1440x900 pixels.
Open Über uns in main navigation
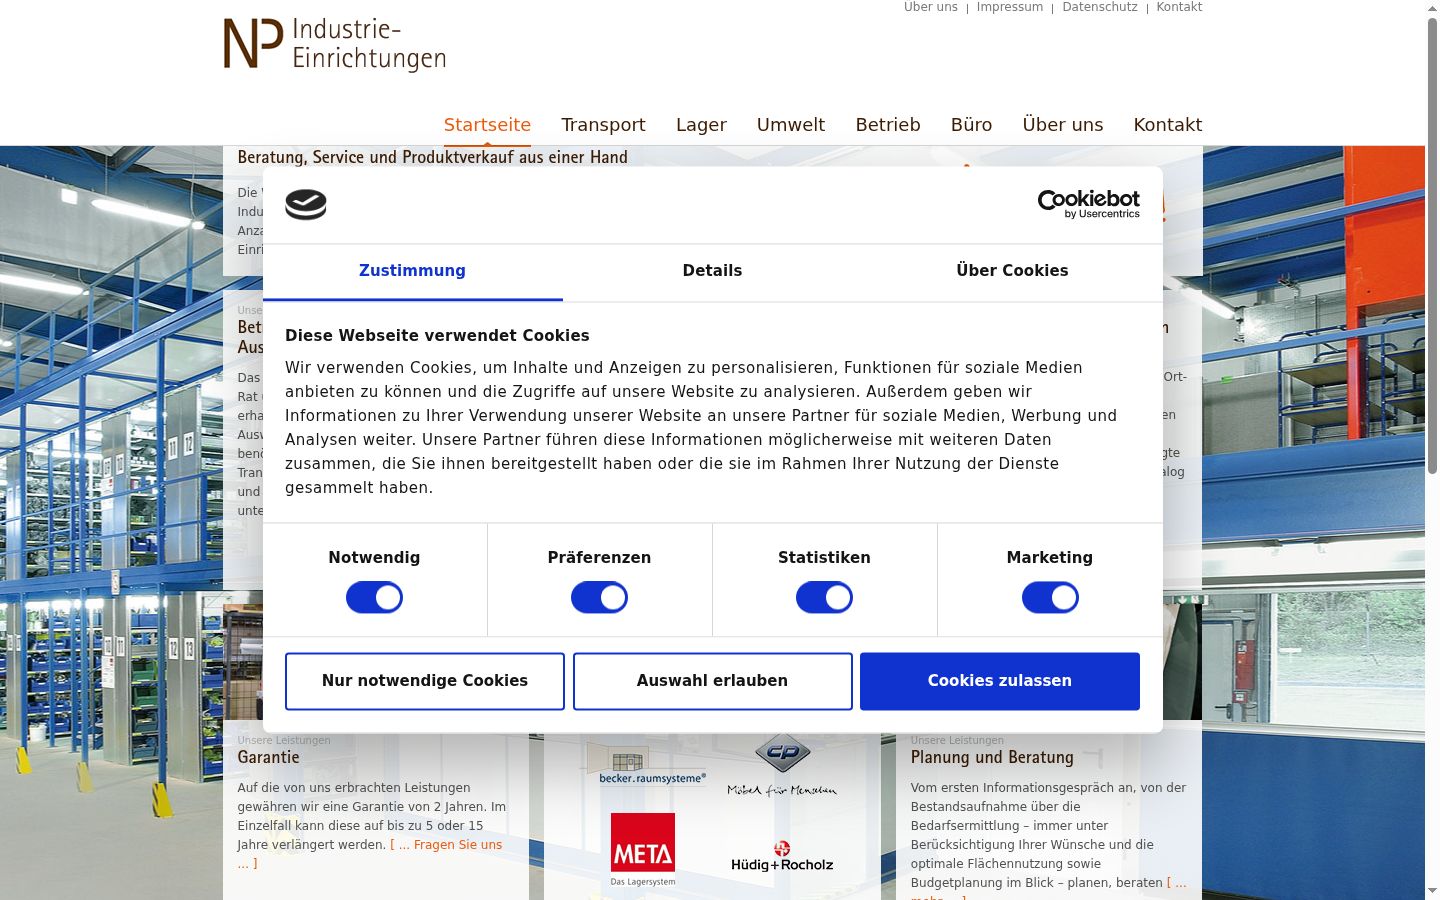[1063, 125]
